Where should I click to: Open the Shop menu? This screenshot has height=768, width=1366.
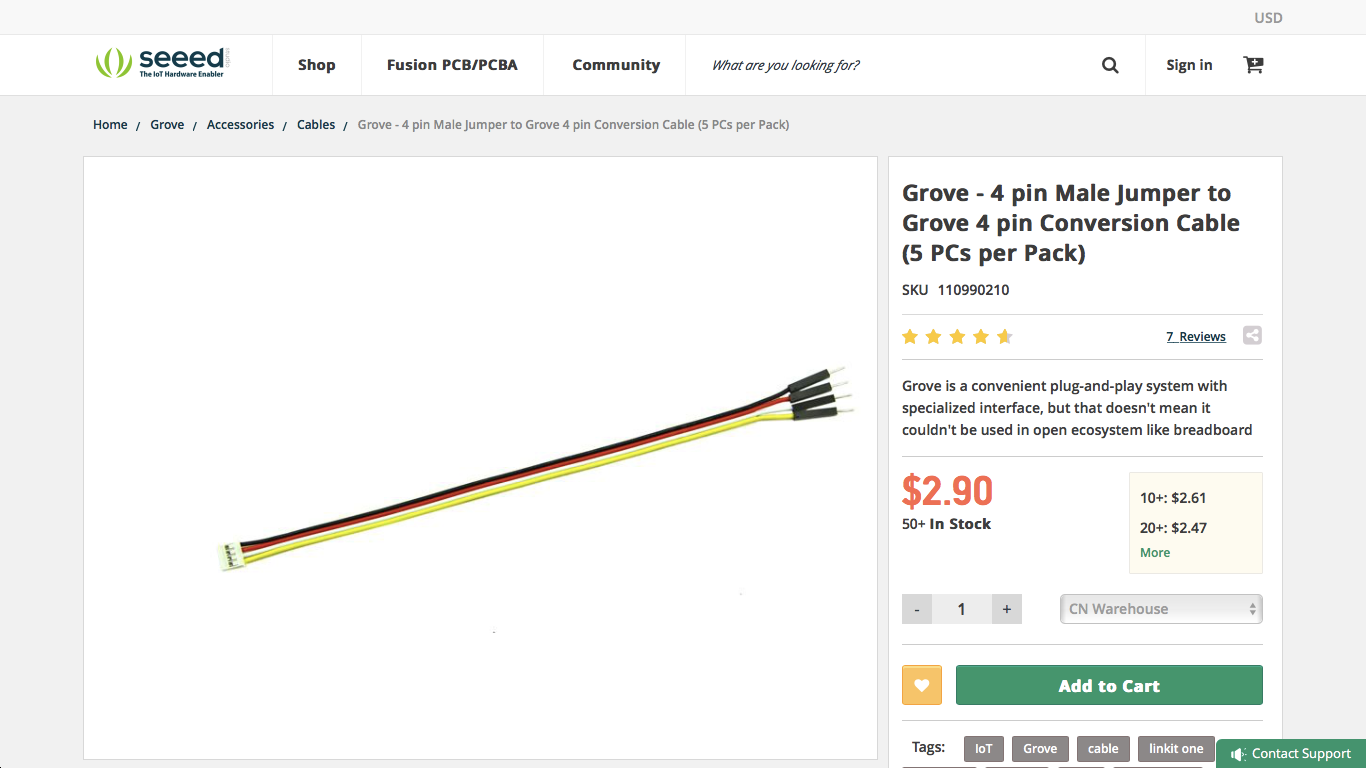[316, 65]
